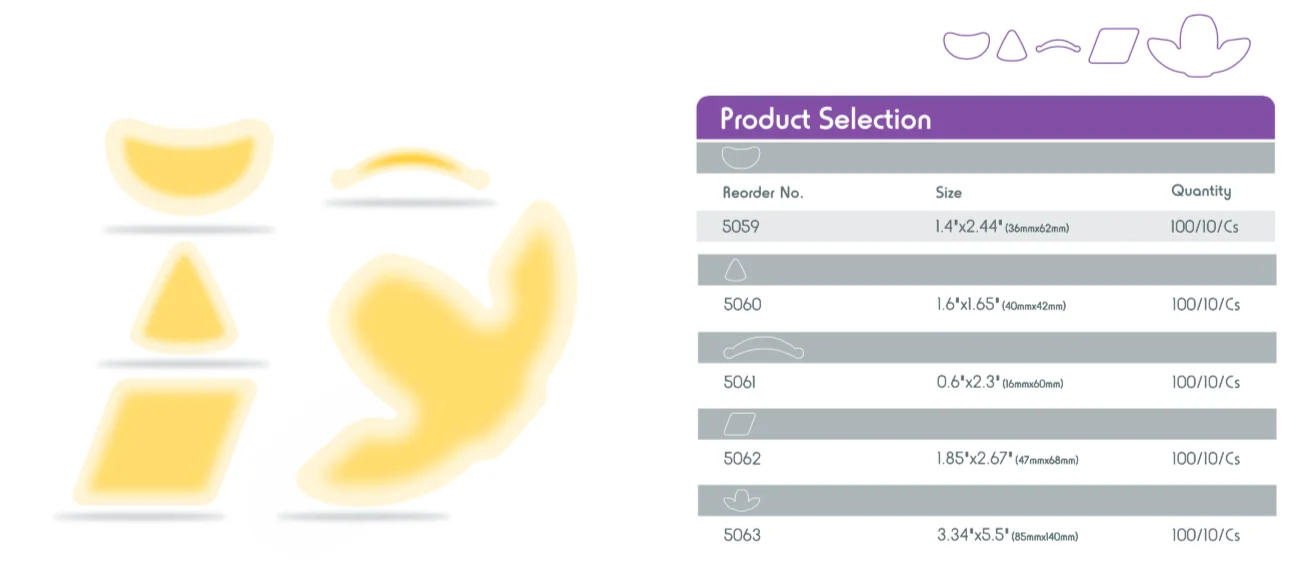Select the curved strip icon in the gray bar above 5061
The image size is (1310, 580).
coord(763,348)
